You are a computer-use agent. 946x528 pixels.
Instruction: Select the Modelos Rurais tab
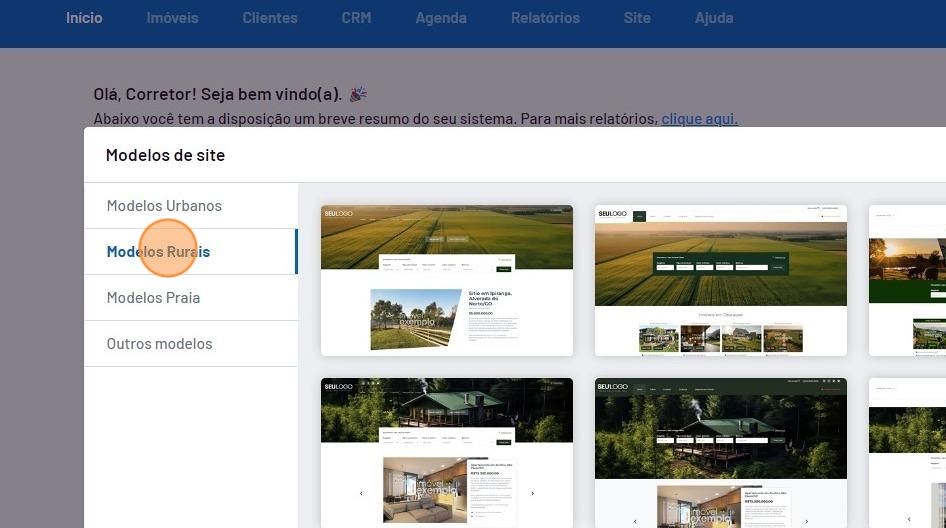pos(159,252)
